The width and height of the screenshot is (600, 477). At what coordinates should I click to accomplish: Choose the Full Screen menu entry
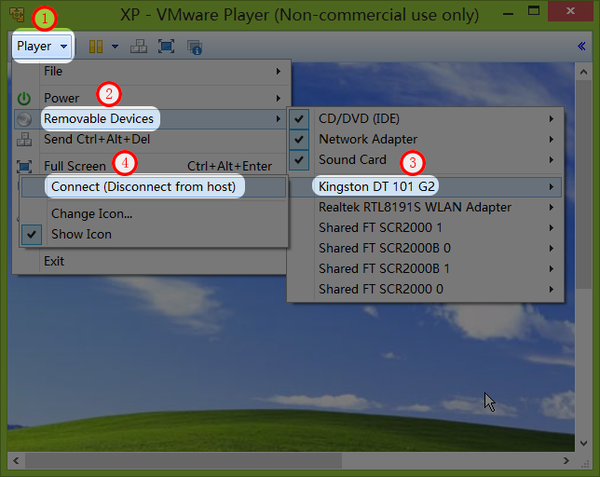(150, 166)
